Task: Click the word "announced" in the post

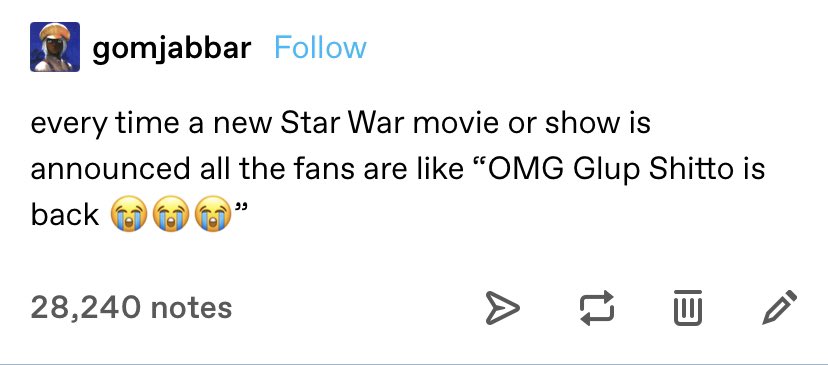Action: (110, 170)
